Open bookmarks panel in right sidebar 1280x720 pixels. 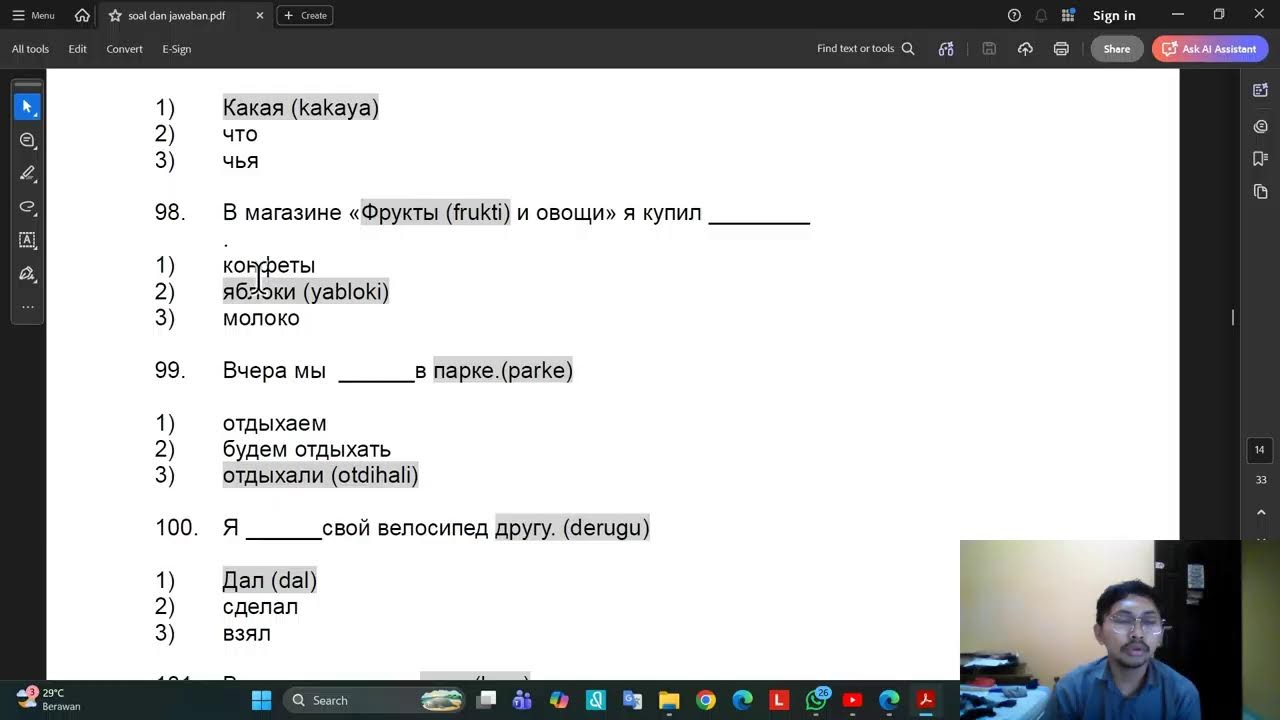click(1260, 158)
